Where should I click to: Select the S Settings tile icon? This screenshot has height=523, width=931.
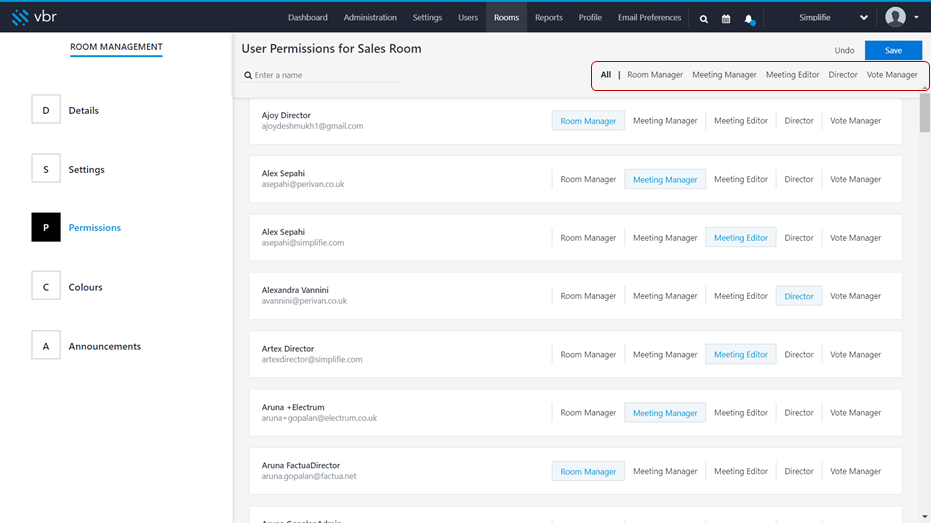(x=46, y=169)
